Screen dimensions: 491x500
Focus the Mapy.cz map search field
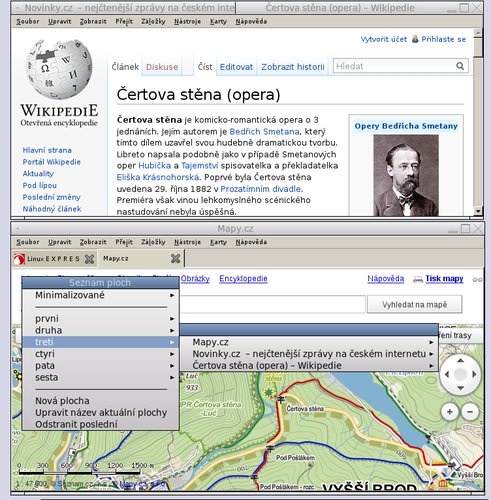[x=272, y=304]
